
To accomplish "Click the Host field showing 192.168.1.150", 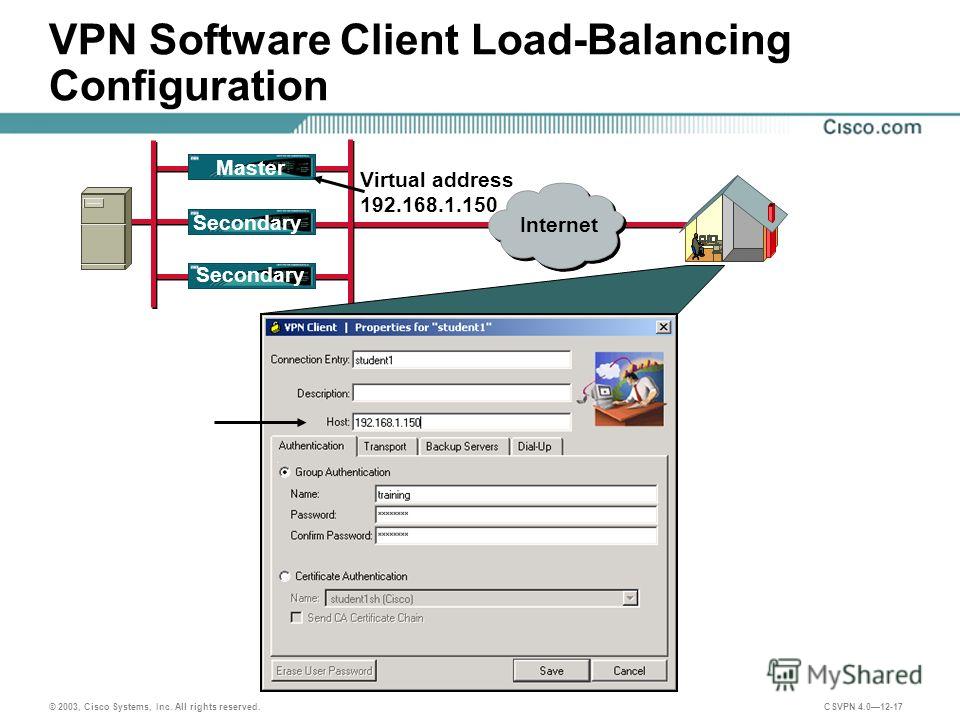I will tap(462, 422).
